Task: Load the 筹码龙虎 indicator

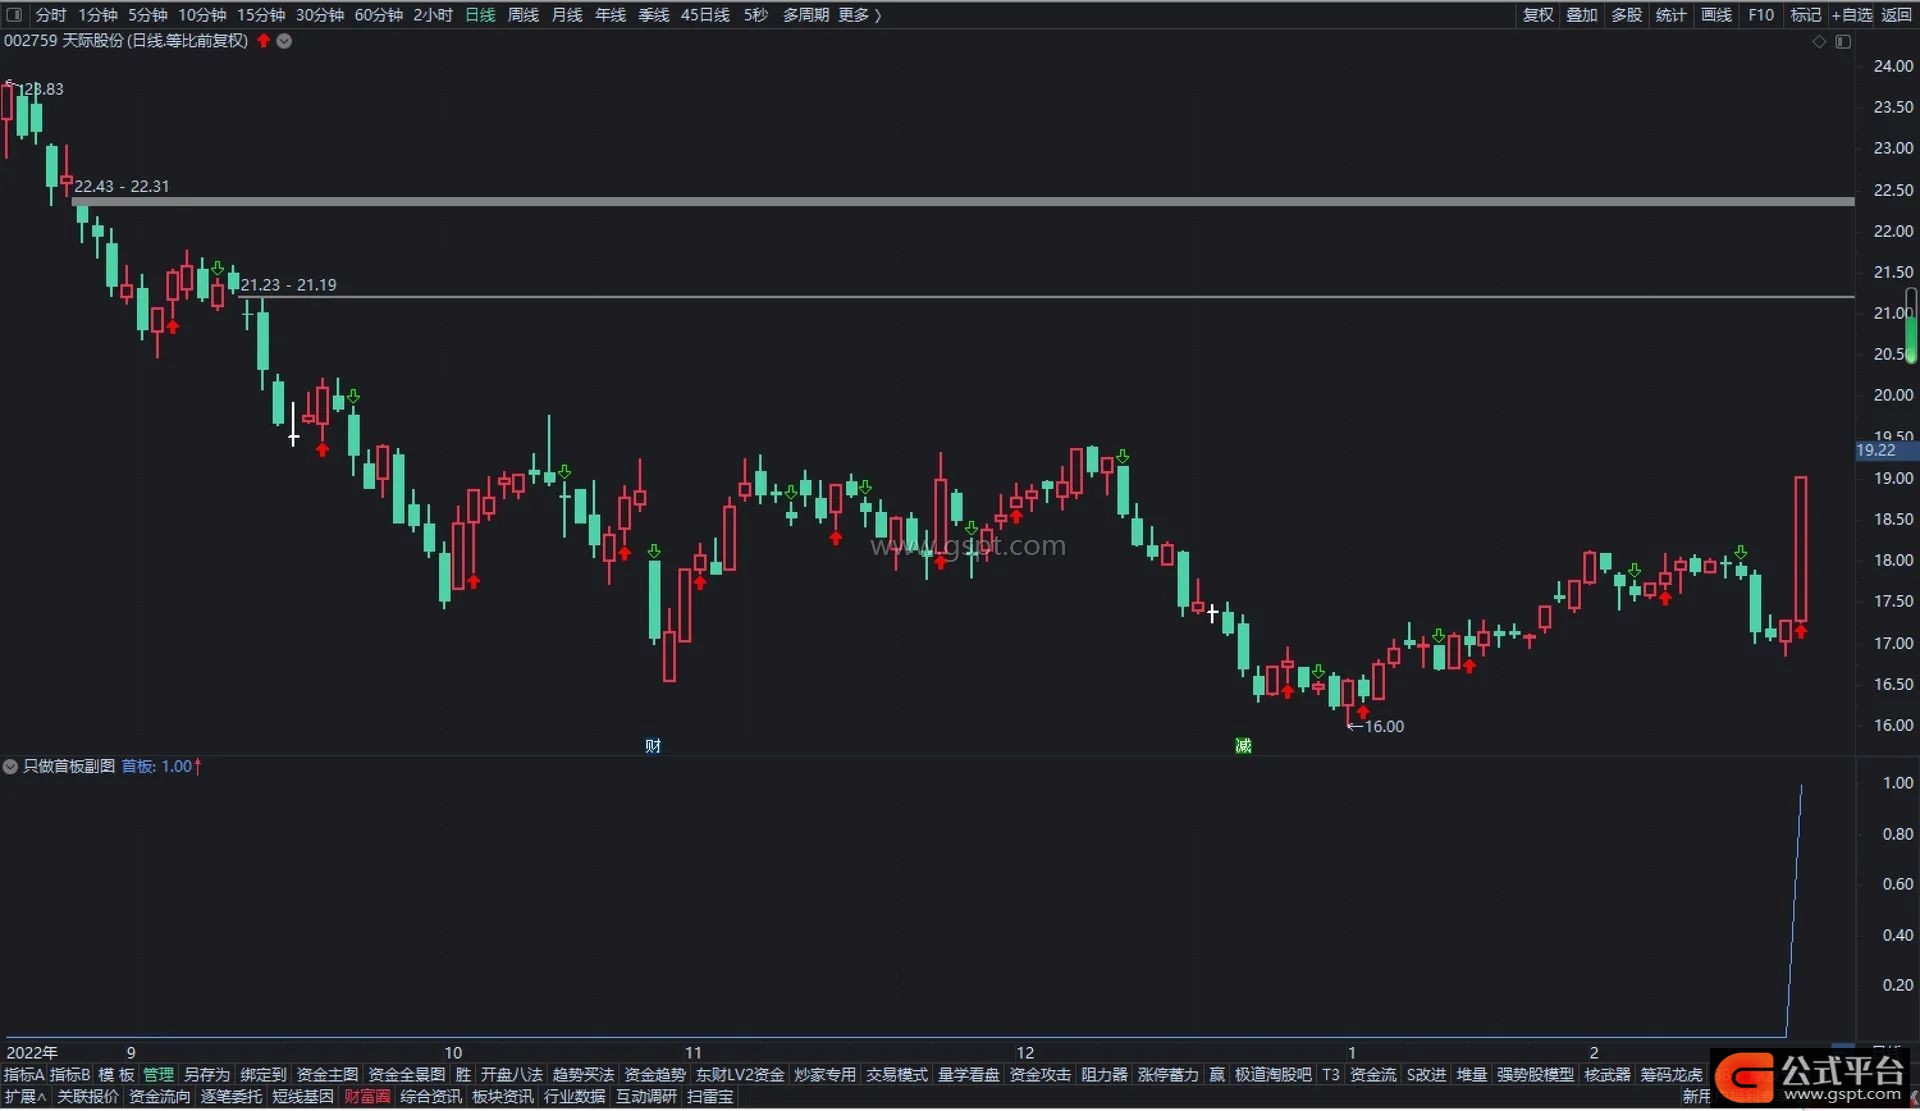Action: click(x=1671, y=1075)
